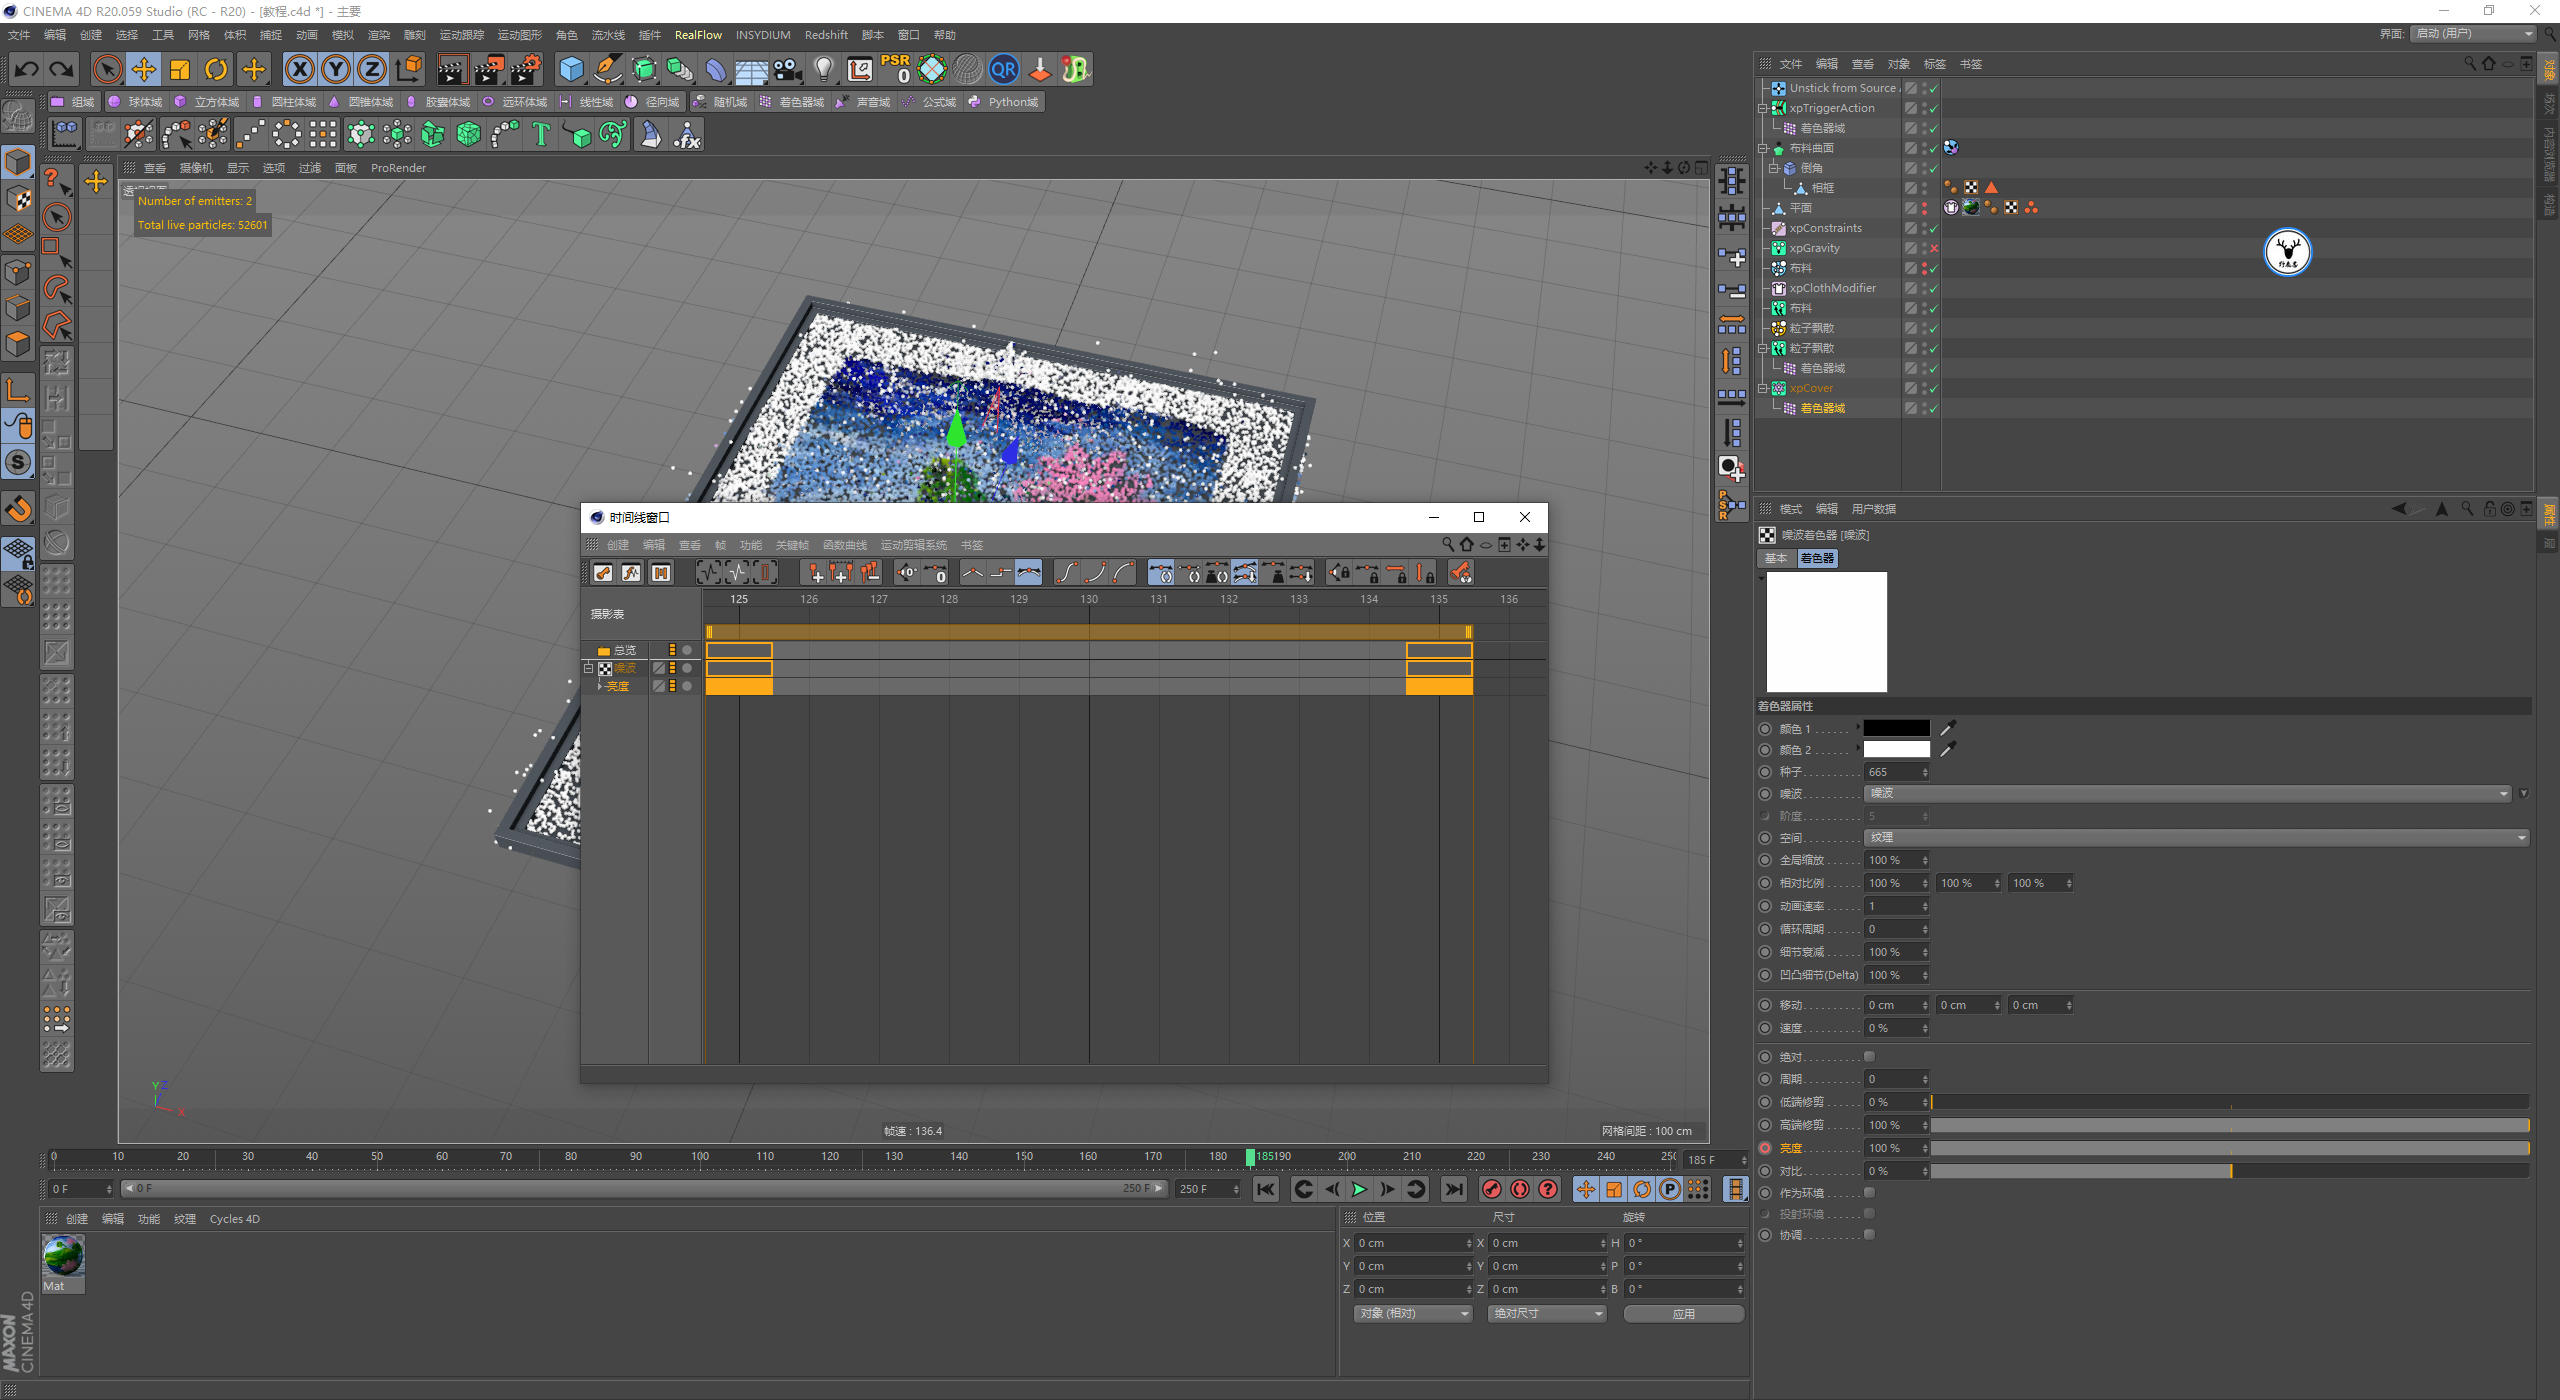Open the 空间 space dropdown

tap(2195, 838)
